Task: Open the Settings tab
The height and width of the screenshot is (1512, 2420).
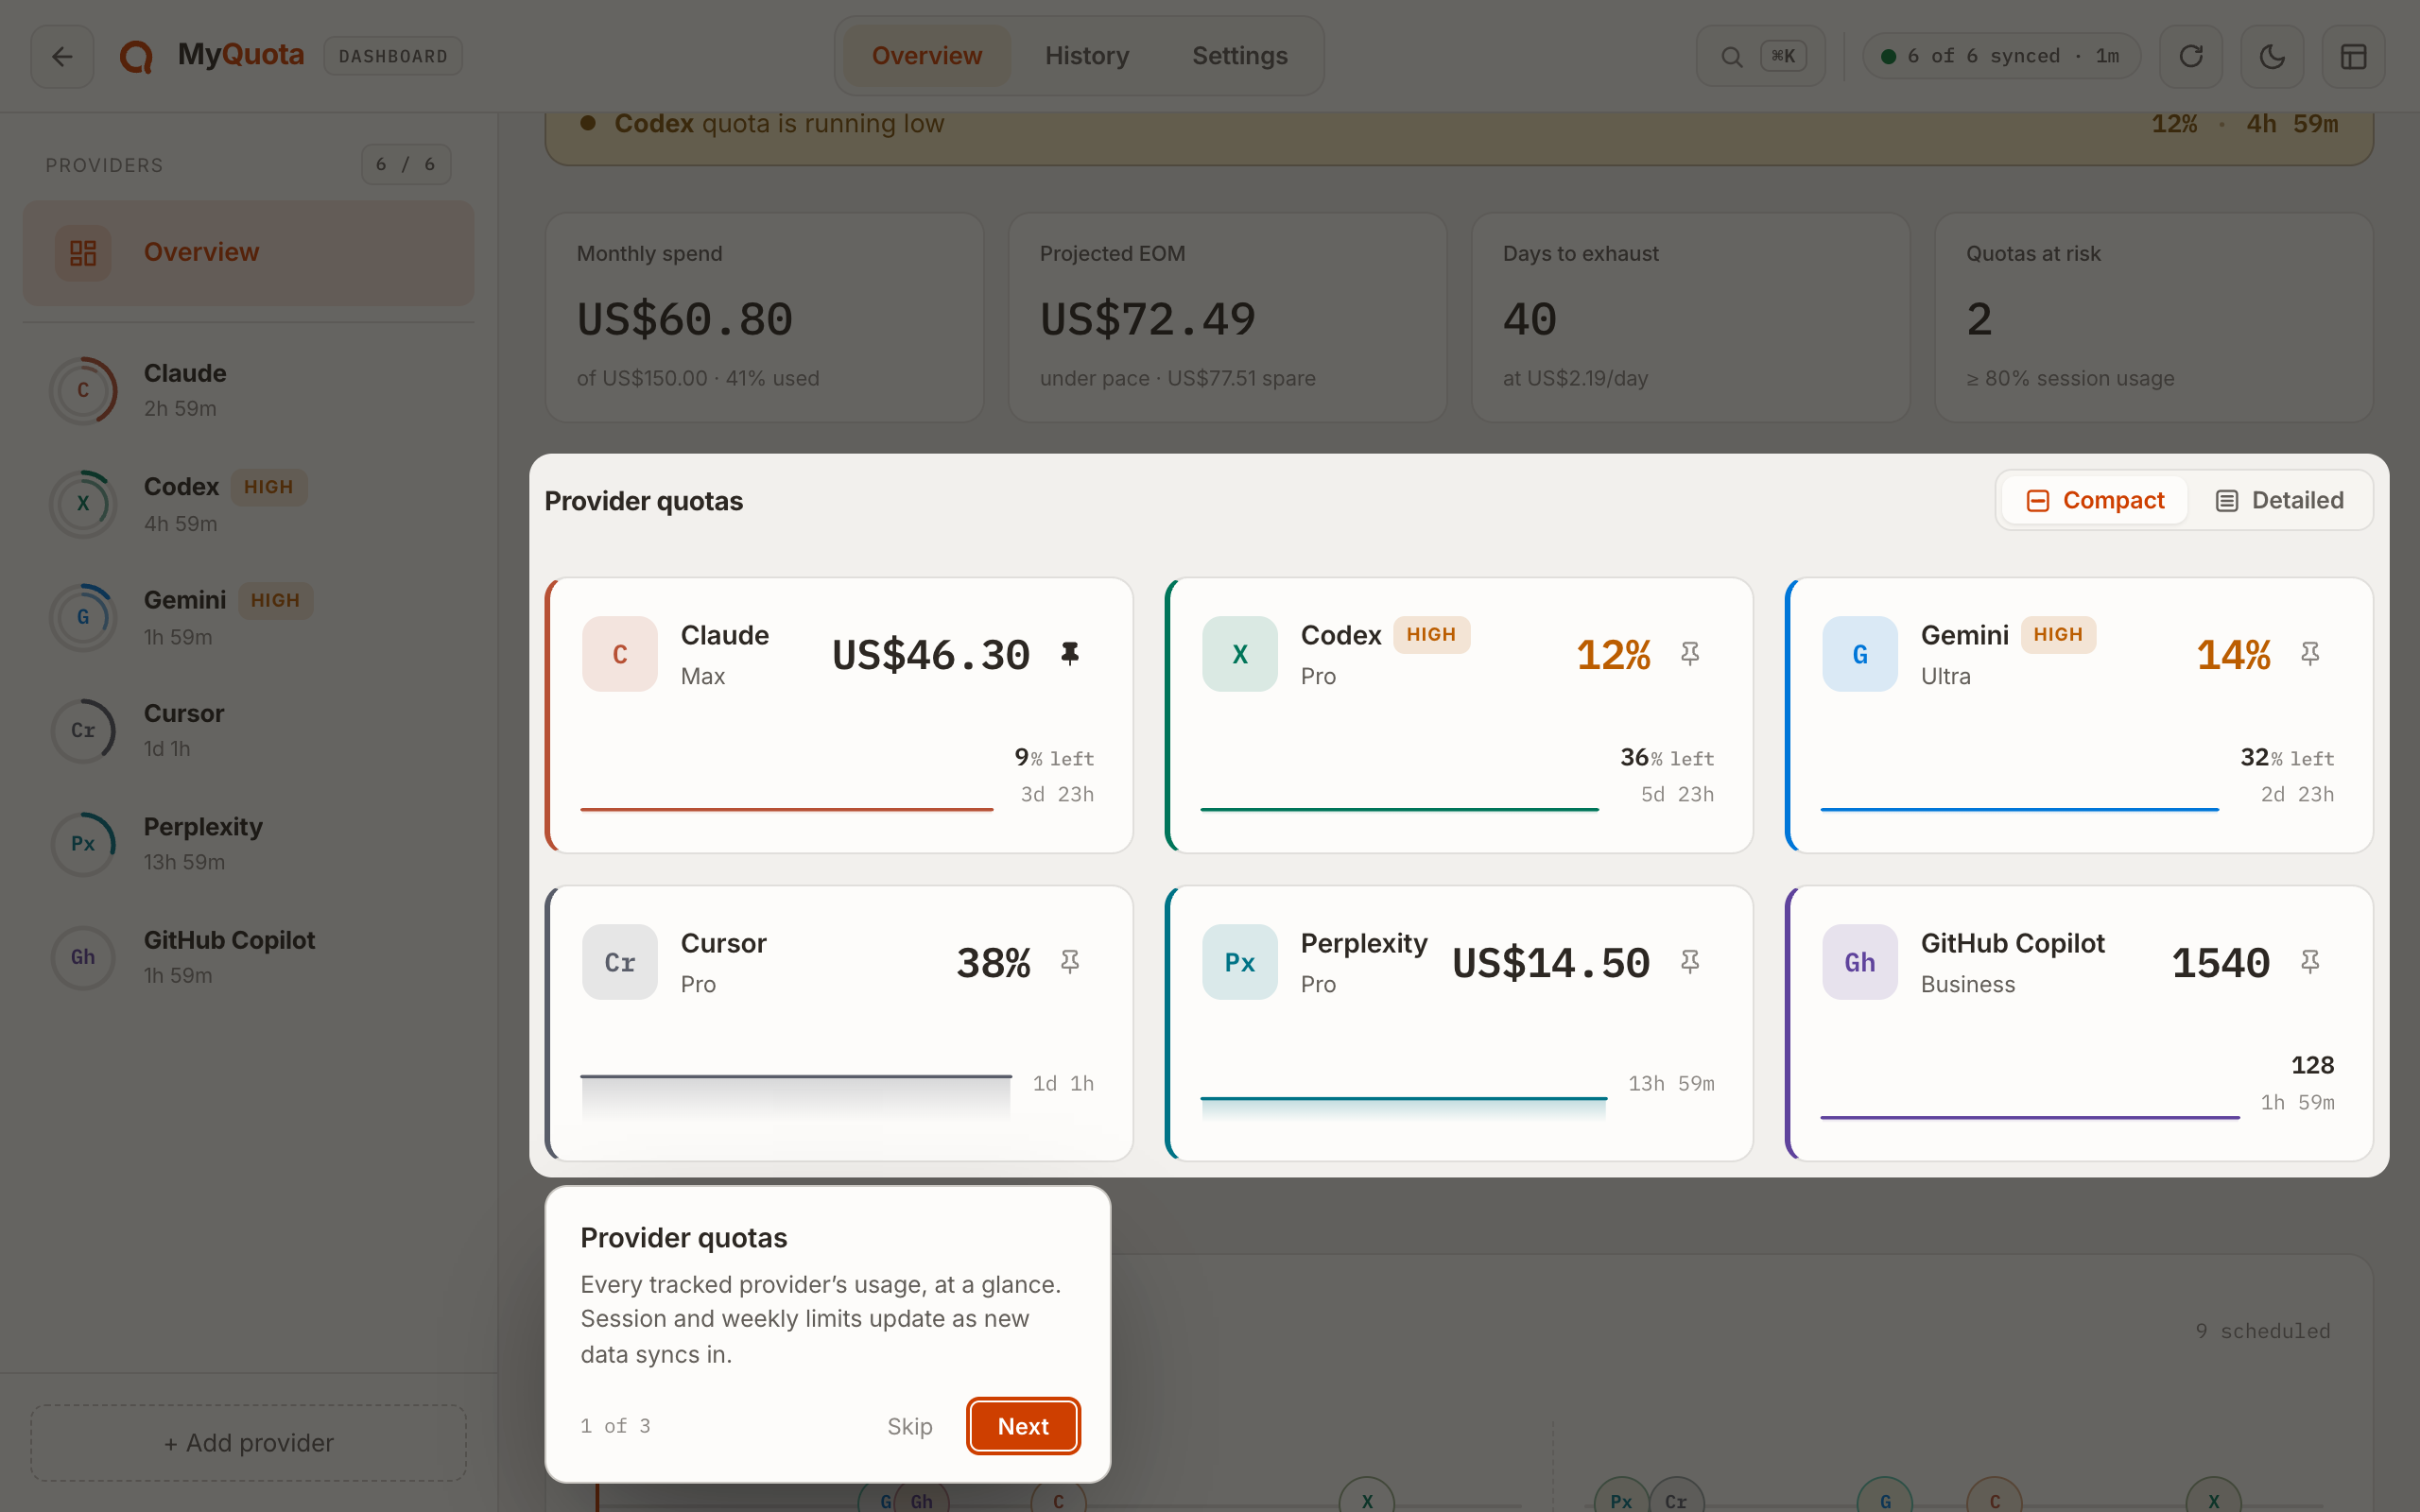Action: [x=1239, y=56]
